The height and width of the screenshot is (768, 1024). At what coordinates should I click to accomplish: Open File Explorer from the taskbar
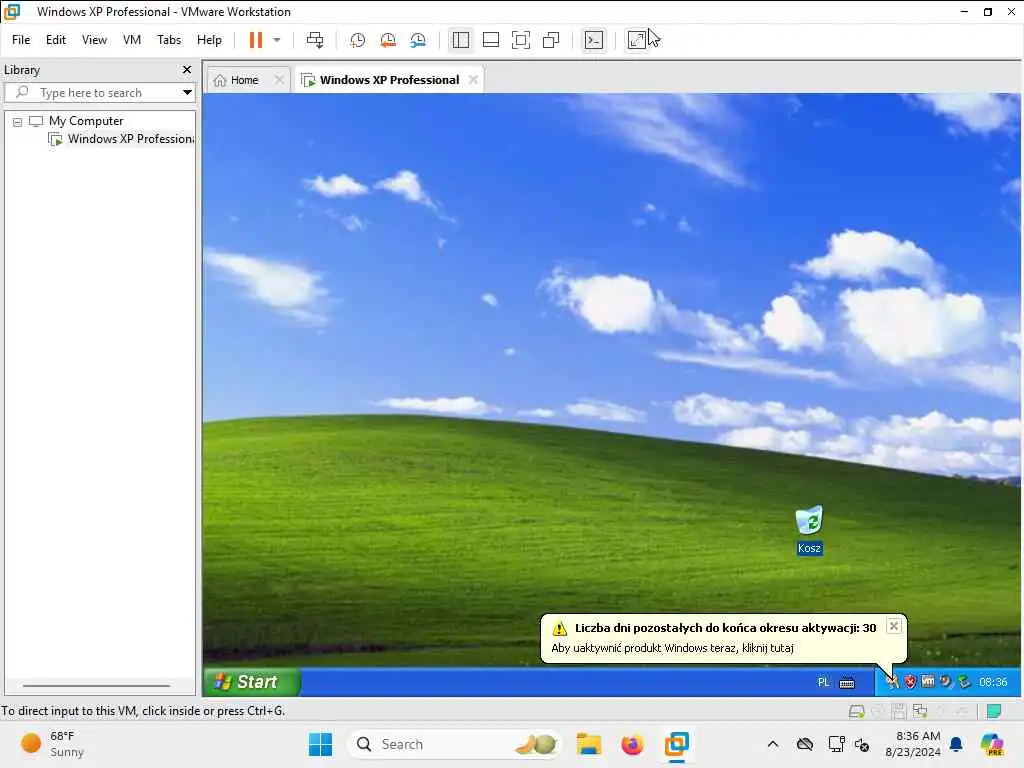point(588,744)
